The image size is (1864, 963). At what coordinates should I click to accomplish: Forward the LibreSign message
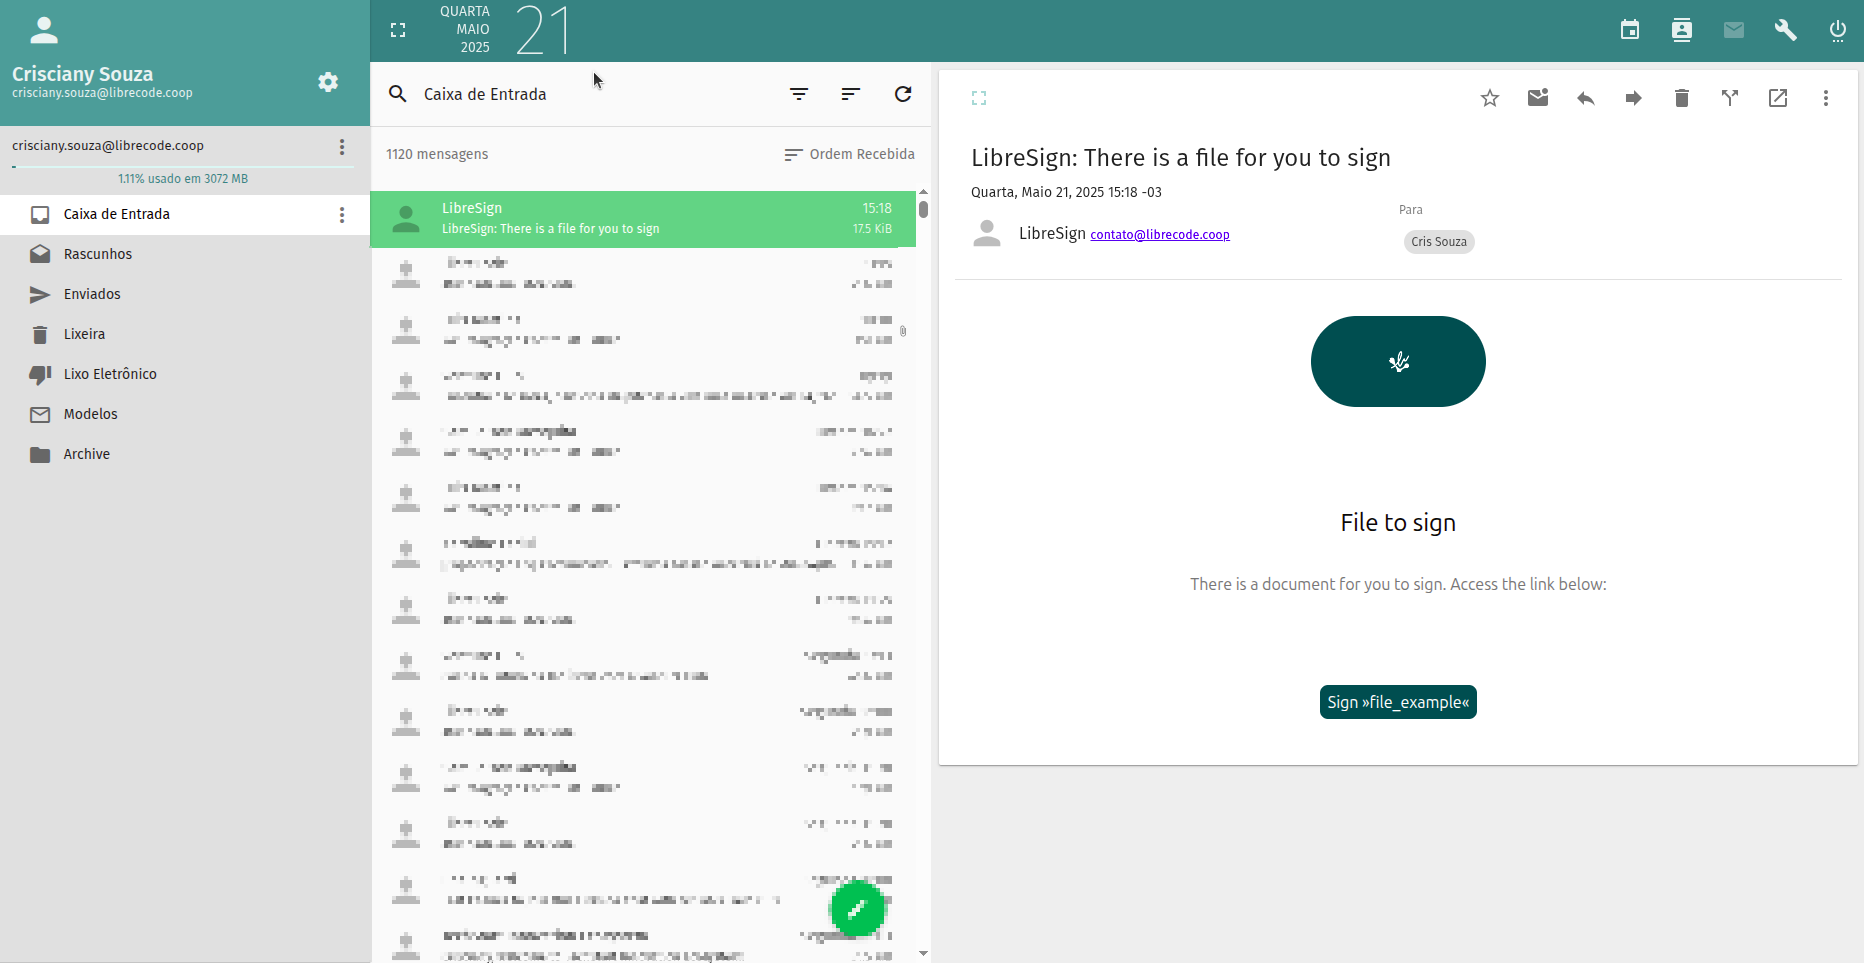click(1634, 98)
